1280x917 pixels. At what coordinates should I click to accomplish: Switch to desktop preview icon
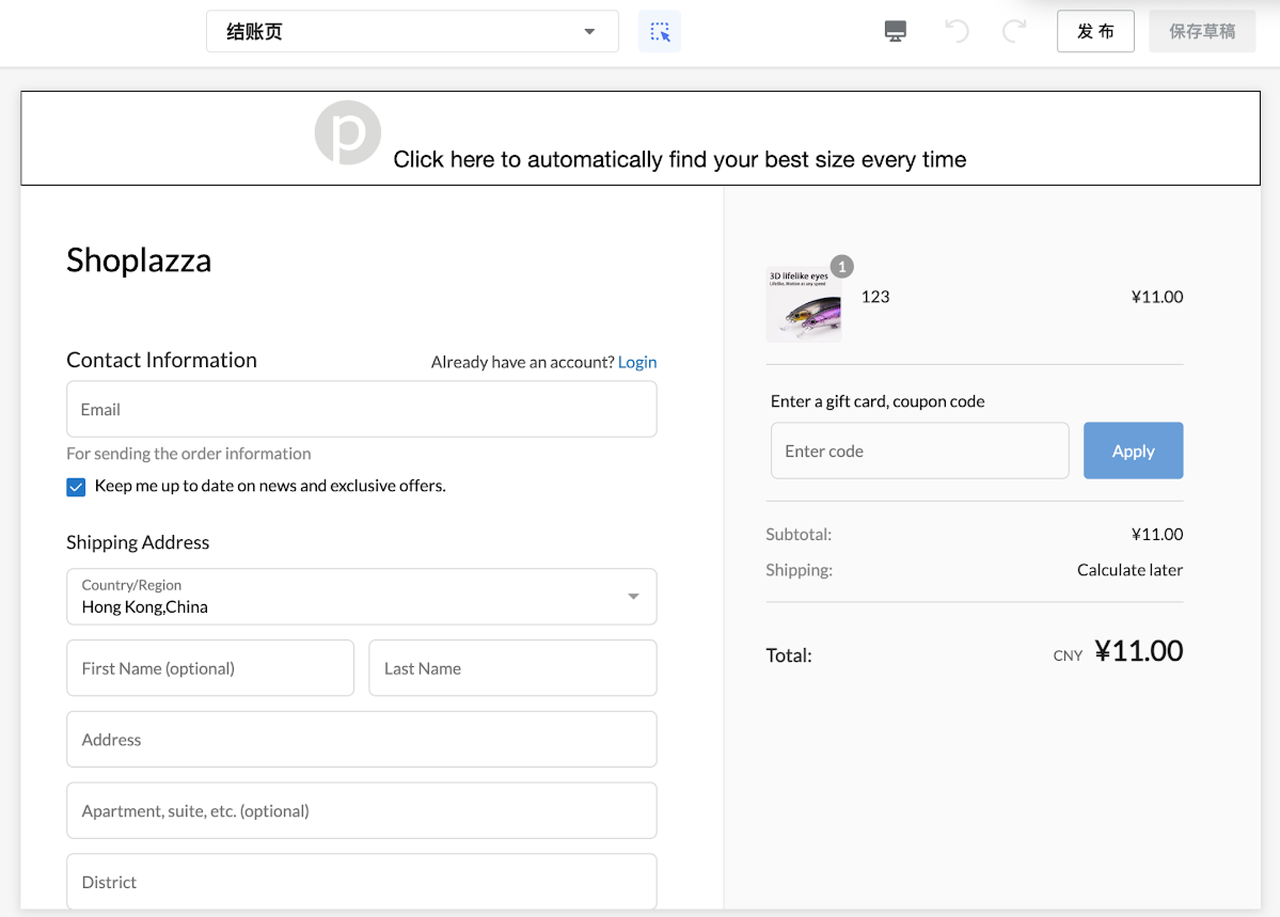click(895, 32)
